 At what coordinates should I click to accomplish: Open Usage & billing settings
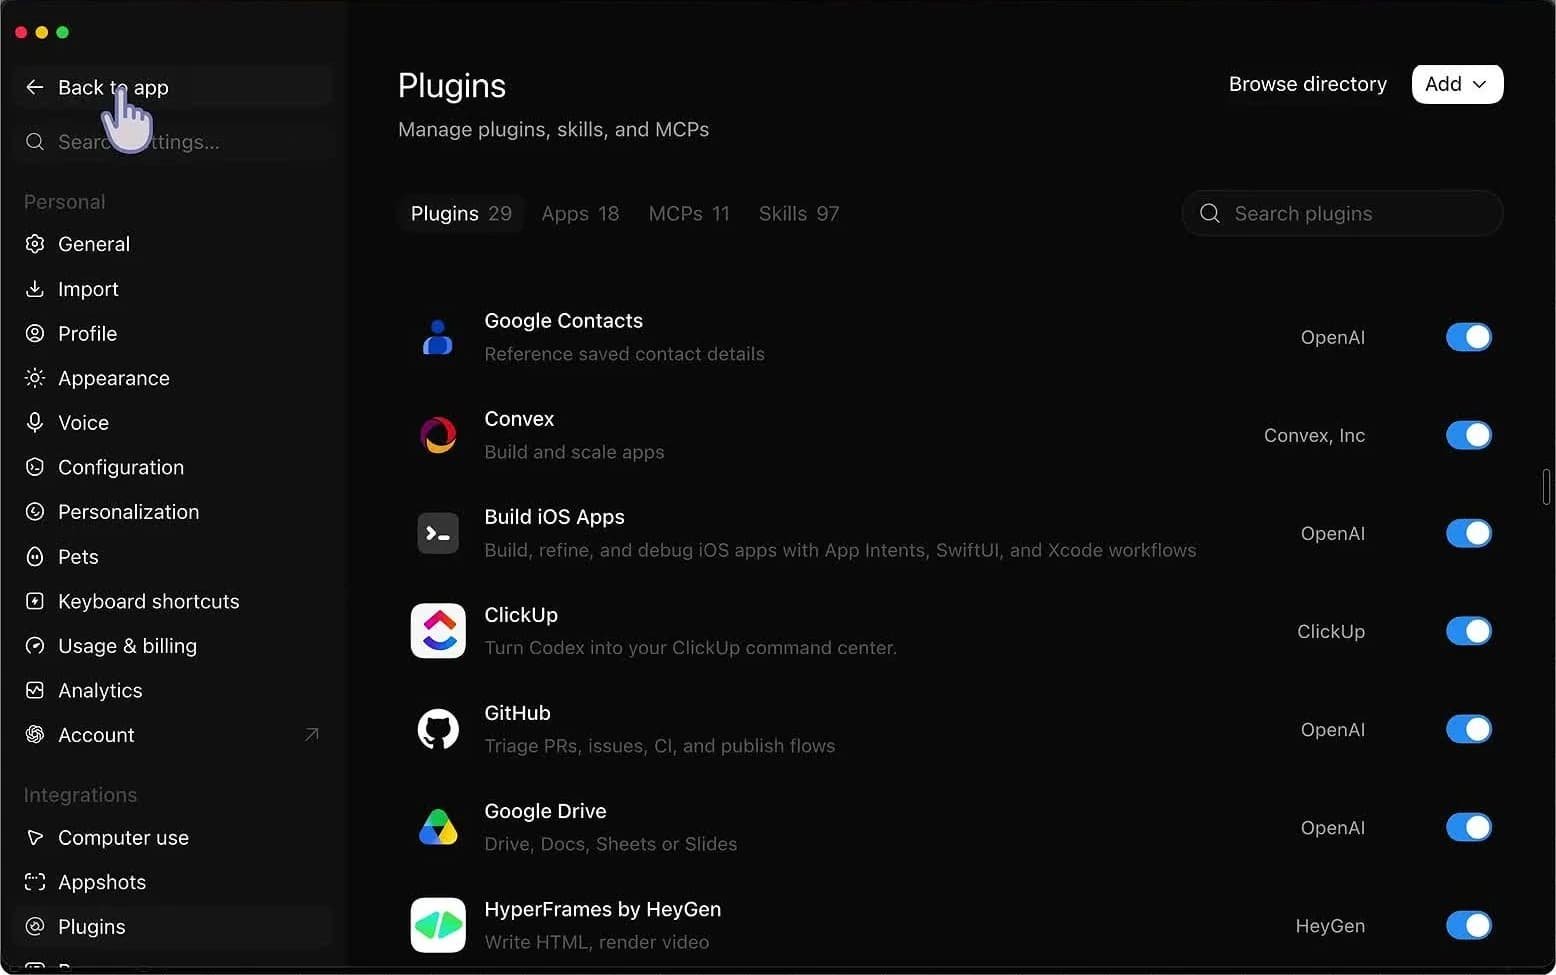pyautogui.click(x=173, y=645)
